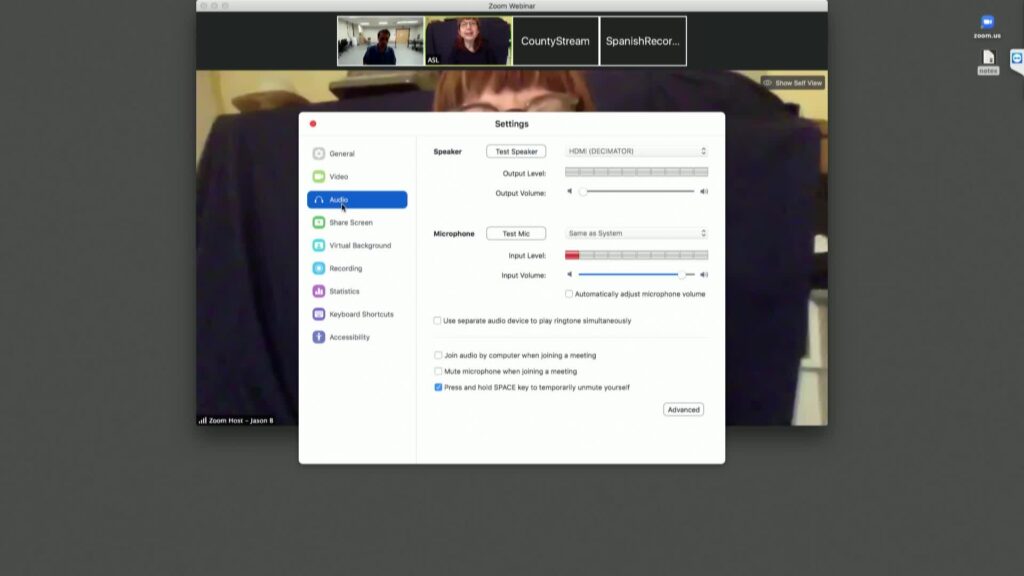The width and height of the screenshot is (1024, 576).
Task: Click the Statistics icon
Action: click(319, 291)
